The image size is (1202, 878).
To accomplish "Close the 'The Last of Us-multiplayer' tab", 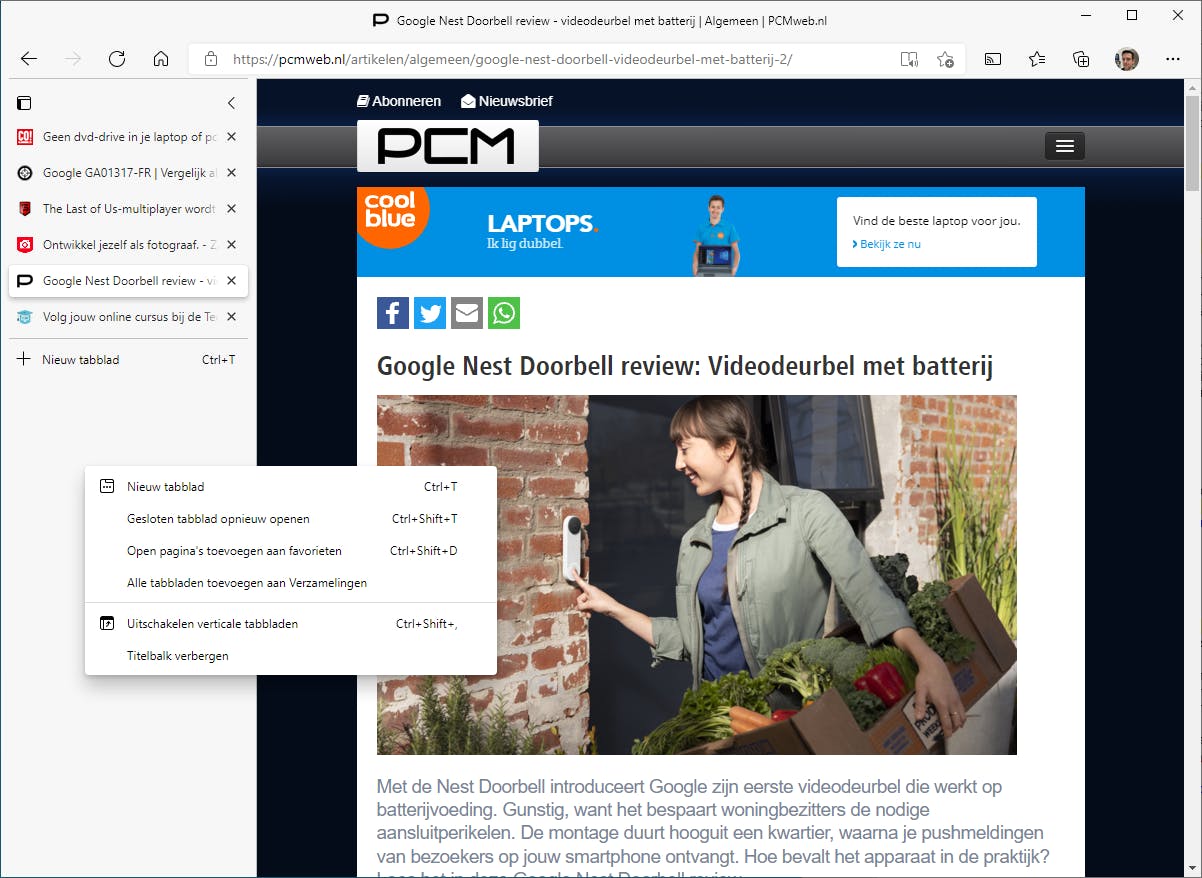I will [x=231, y=209].
